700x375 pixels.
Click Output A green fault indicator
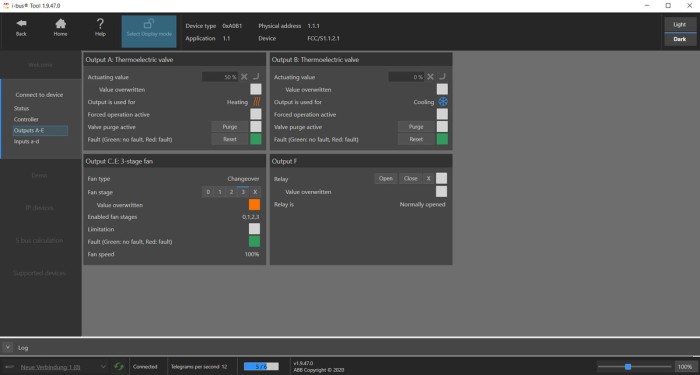tap(256, 139)
